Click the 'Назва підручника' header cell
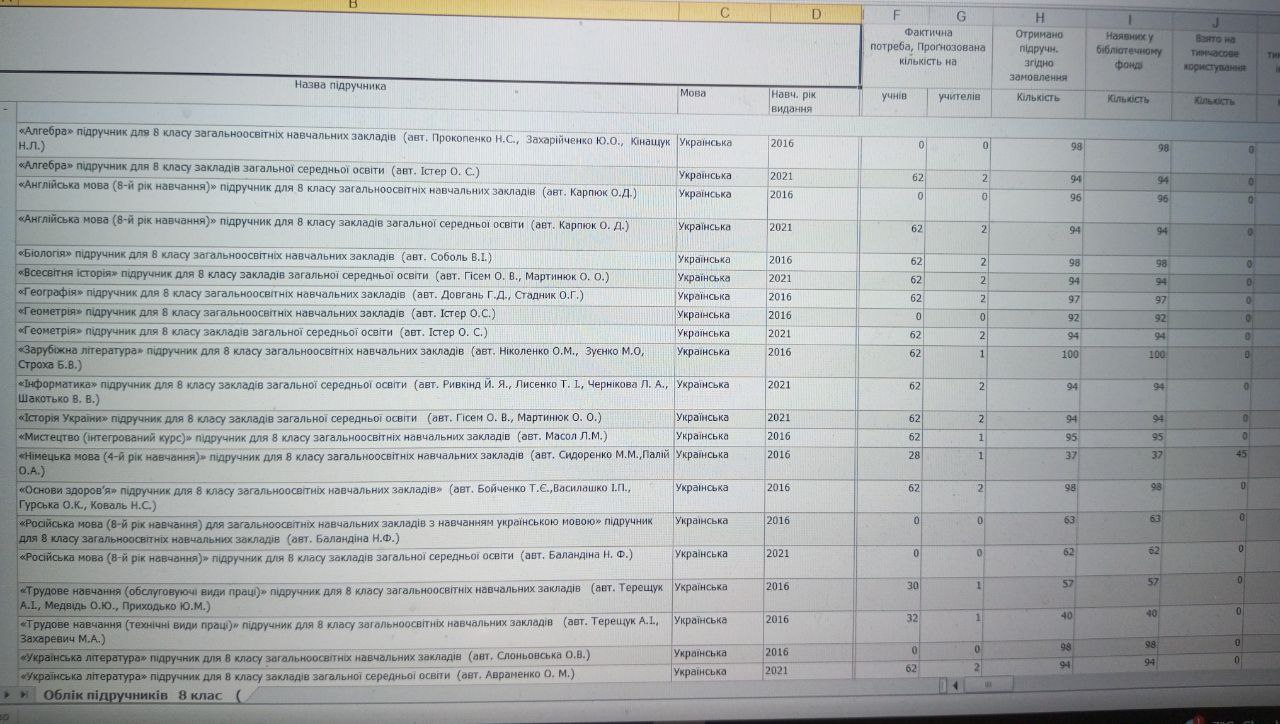The image size is (1280, 724). coord(340,86)
